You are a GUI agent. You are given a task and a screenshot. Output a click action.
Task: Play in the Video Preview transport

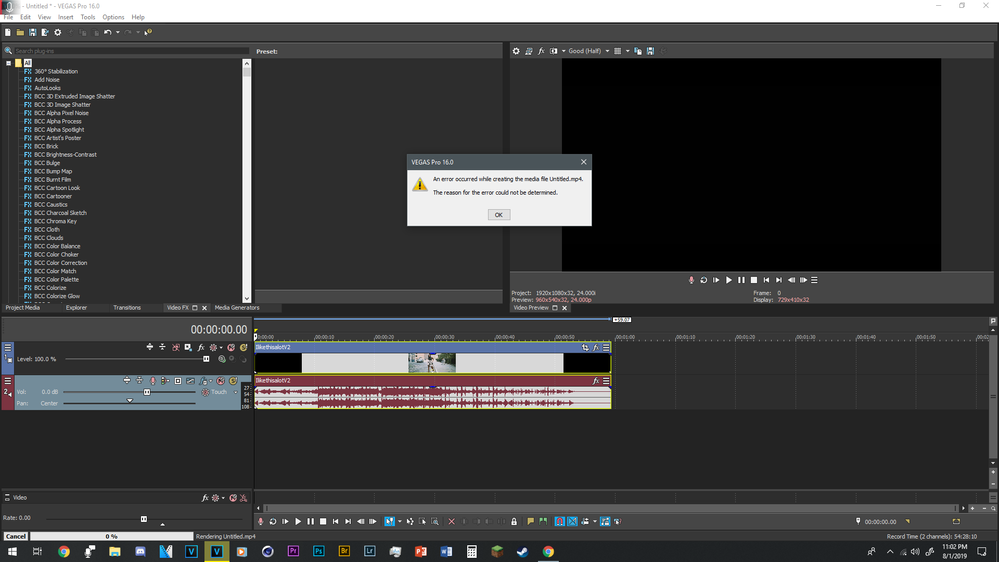(x=729, y=280)
